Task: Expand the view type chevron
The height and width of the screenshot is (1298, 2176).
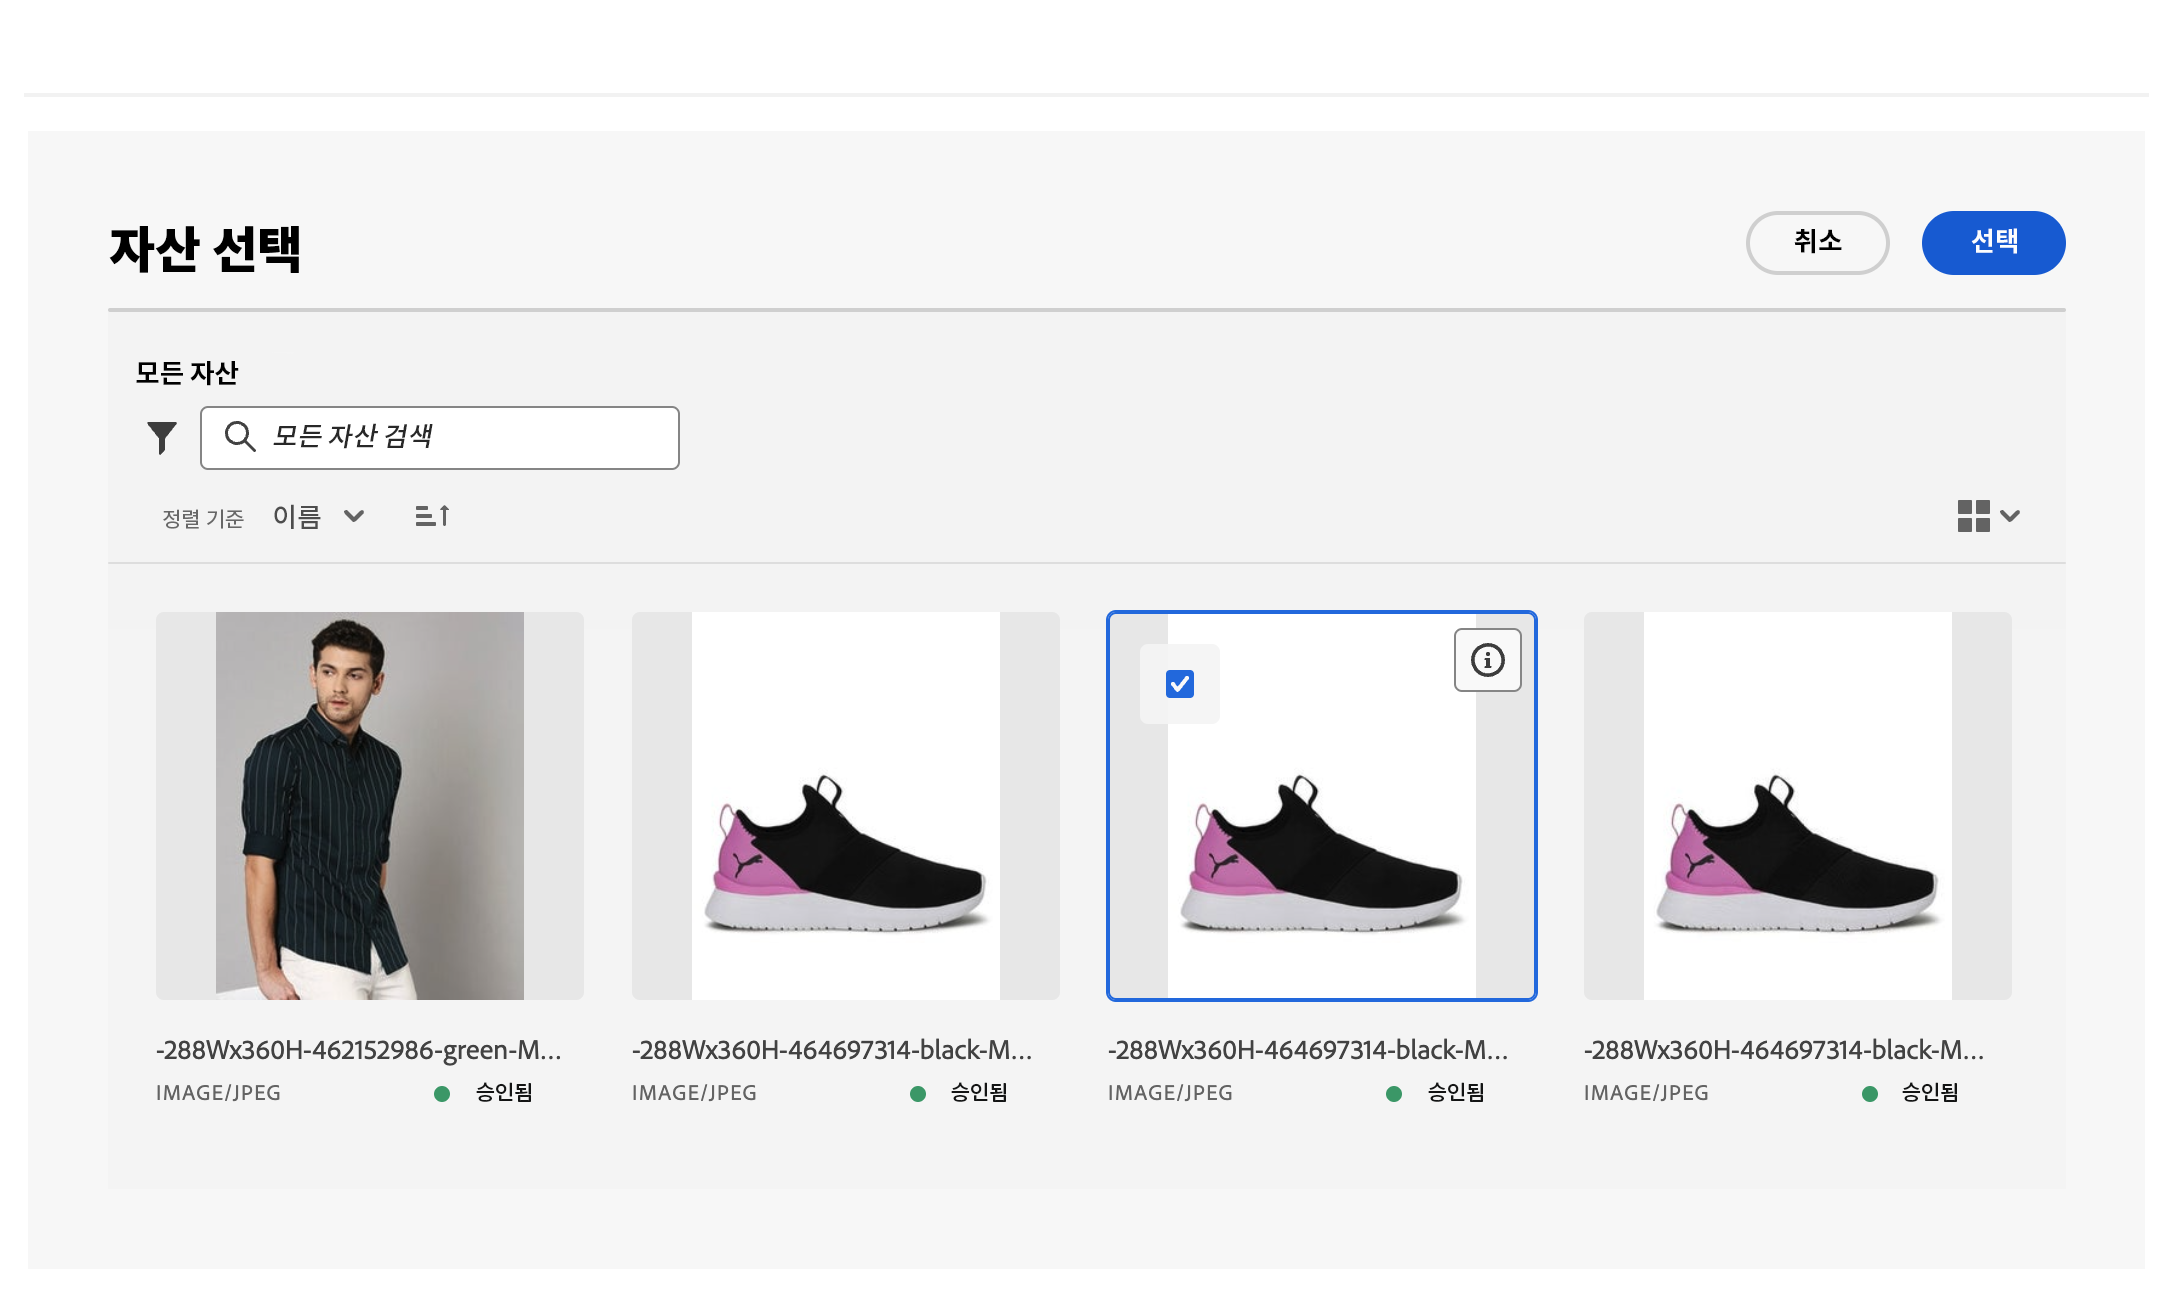Action: (x=2010, y=516)
